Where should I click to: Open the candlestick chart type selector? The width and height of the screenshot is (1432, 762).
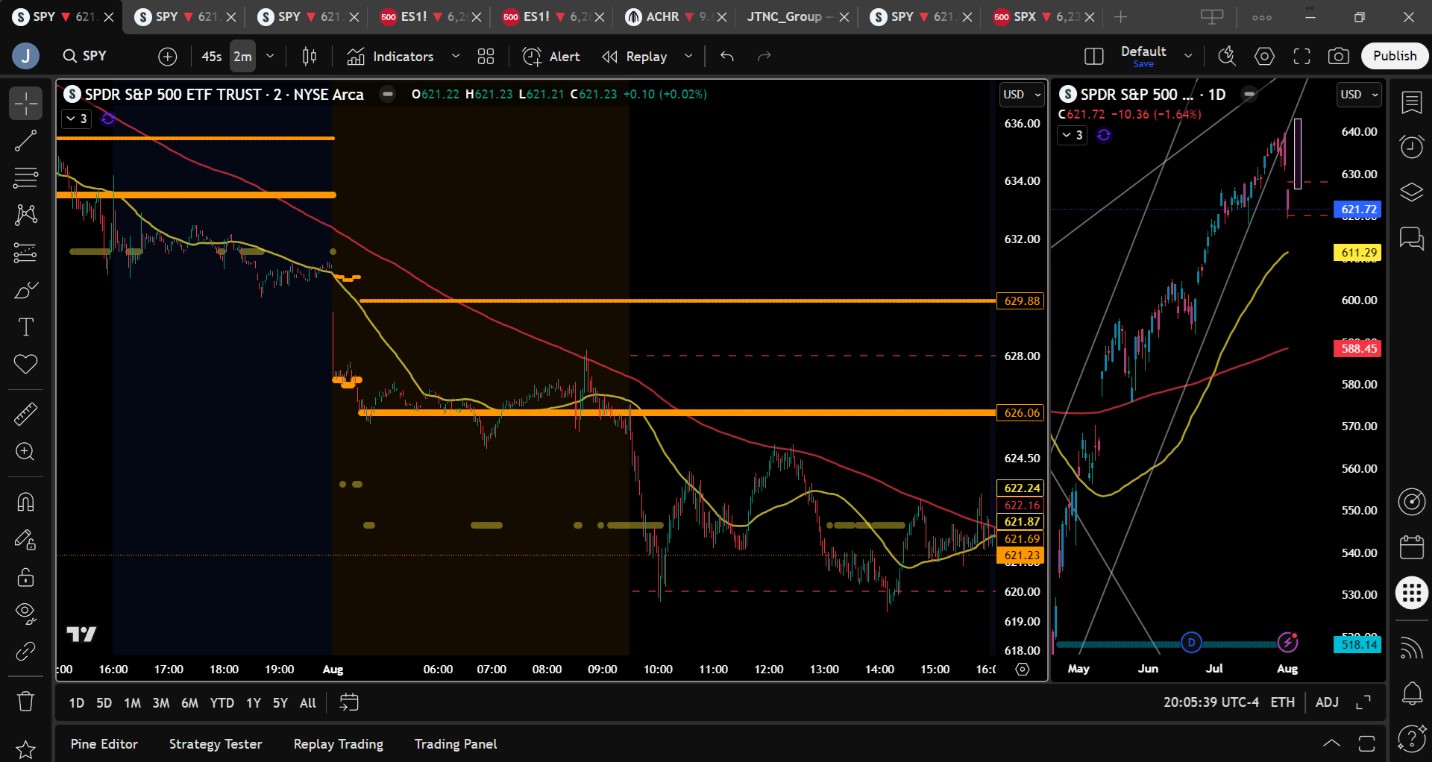pos(310,56)
